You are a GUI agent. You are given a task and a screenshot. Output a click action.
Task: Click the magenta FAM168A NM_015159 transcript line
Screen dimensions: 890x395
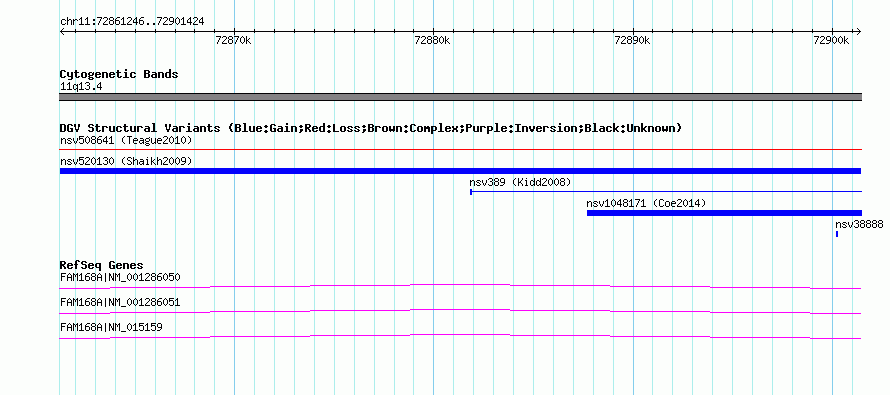click(460, 337)
